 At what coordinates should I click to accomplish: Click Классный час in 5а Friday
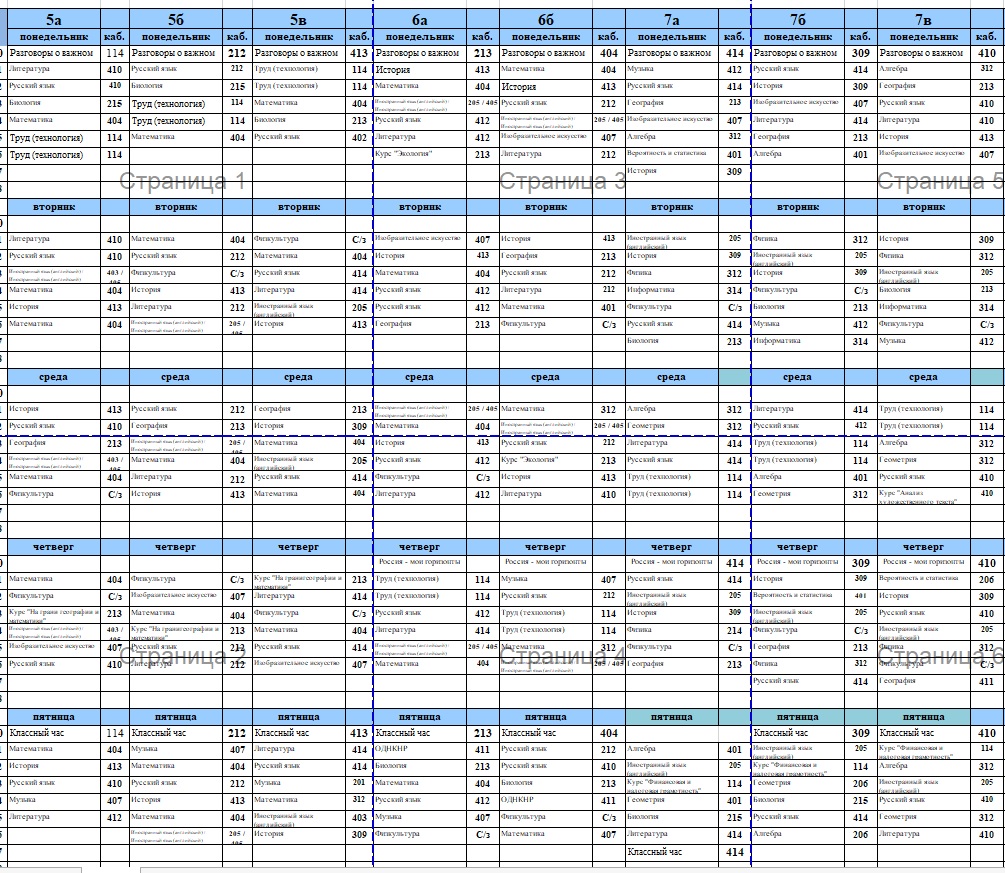point(53,733)
